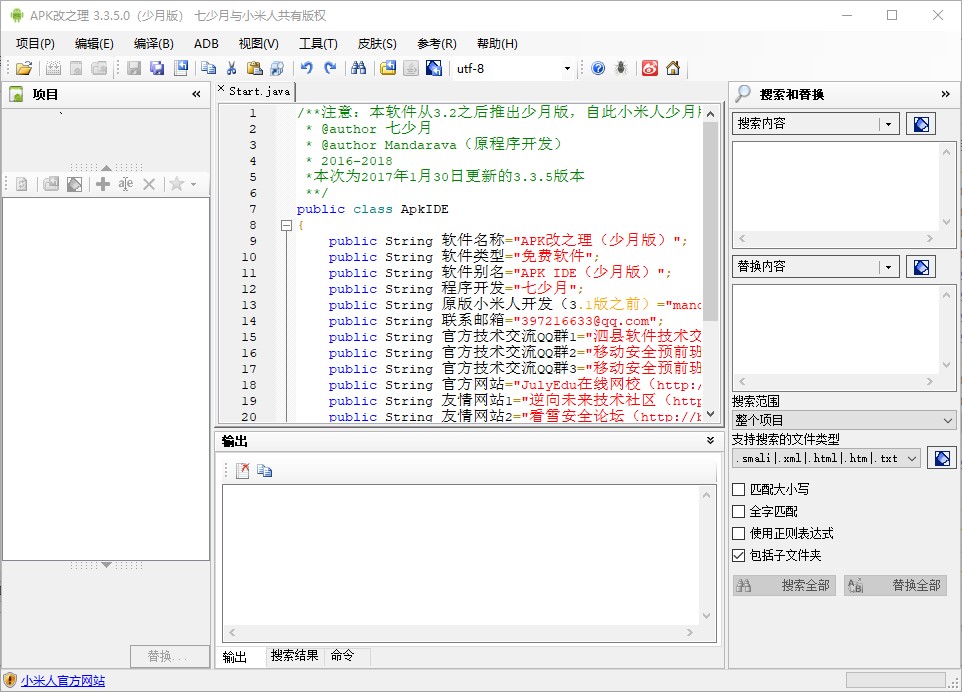Click the blue icon beside search content box
The image size is (962, 692).
[x=921, y=124]
